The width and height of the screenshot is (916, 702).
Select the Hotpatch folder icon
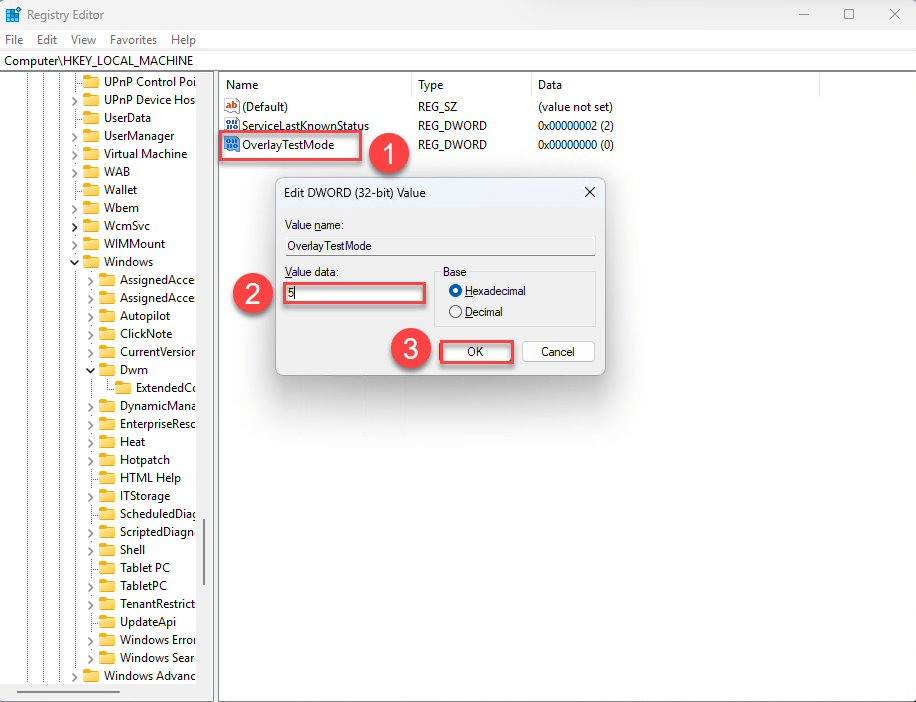pyautogui.click(x=107, y=460)
